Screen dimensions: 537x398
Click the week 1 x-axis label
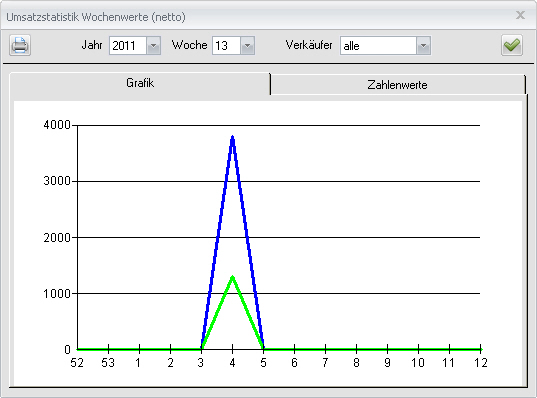[138, 363]
